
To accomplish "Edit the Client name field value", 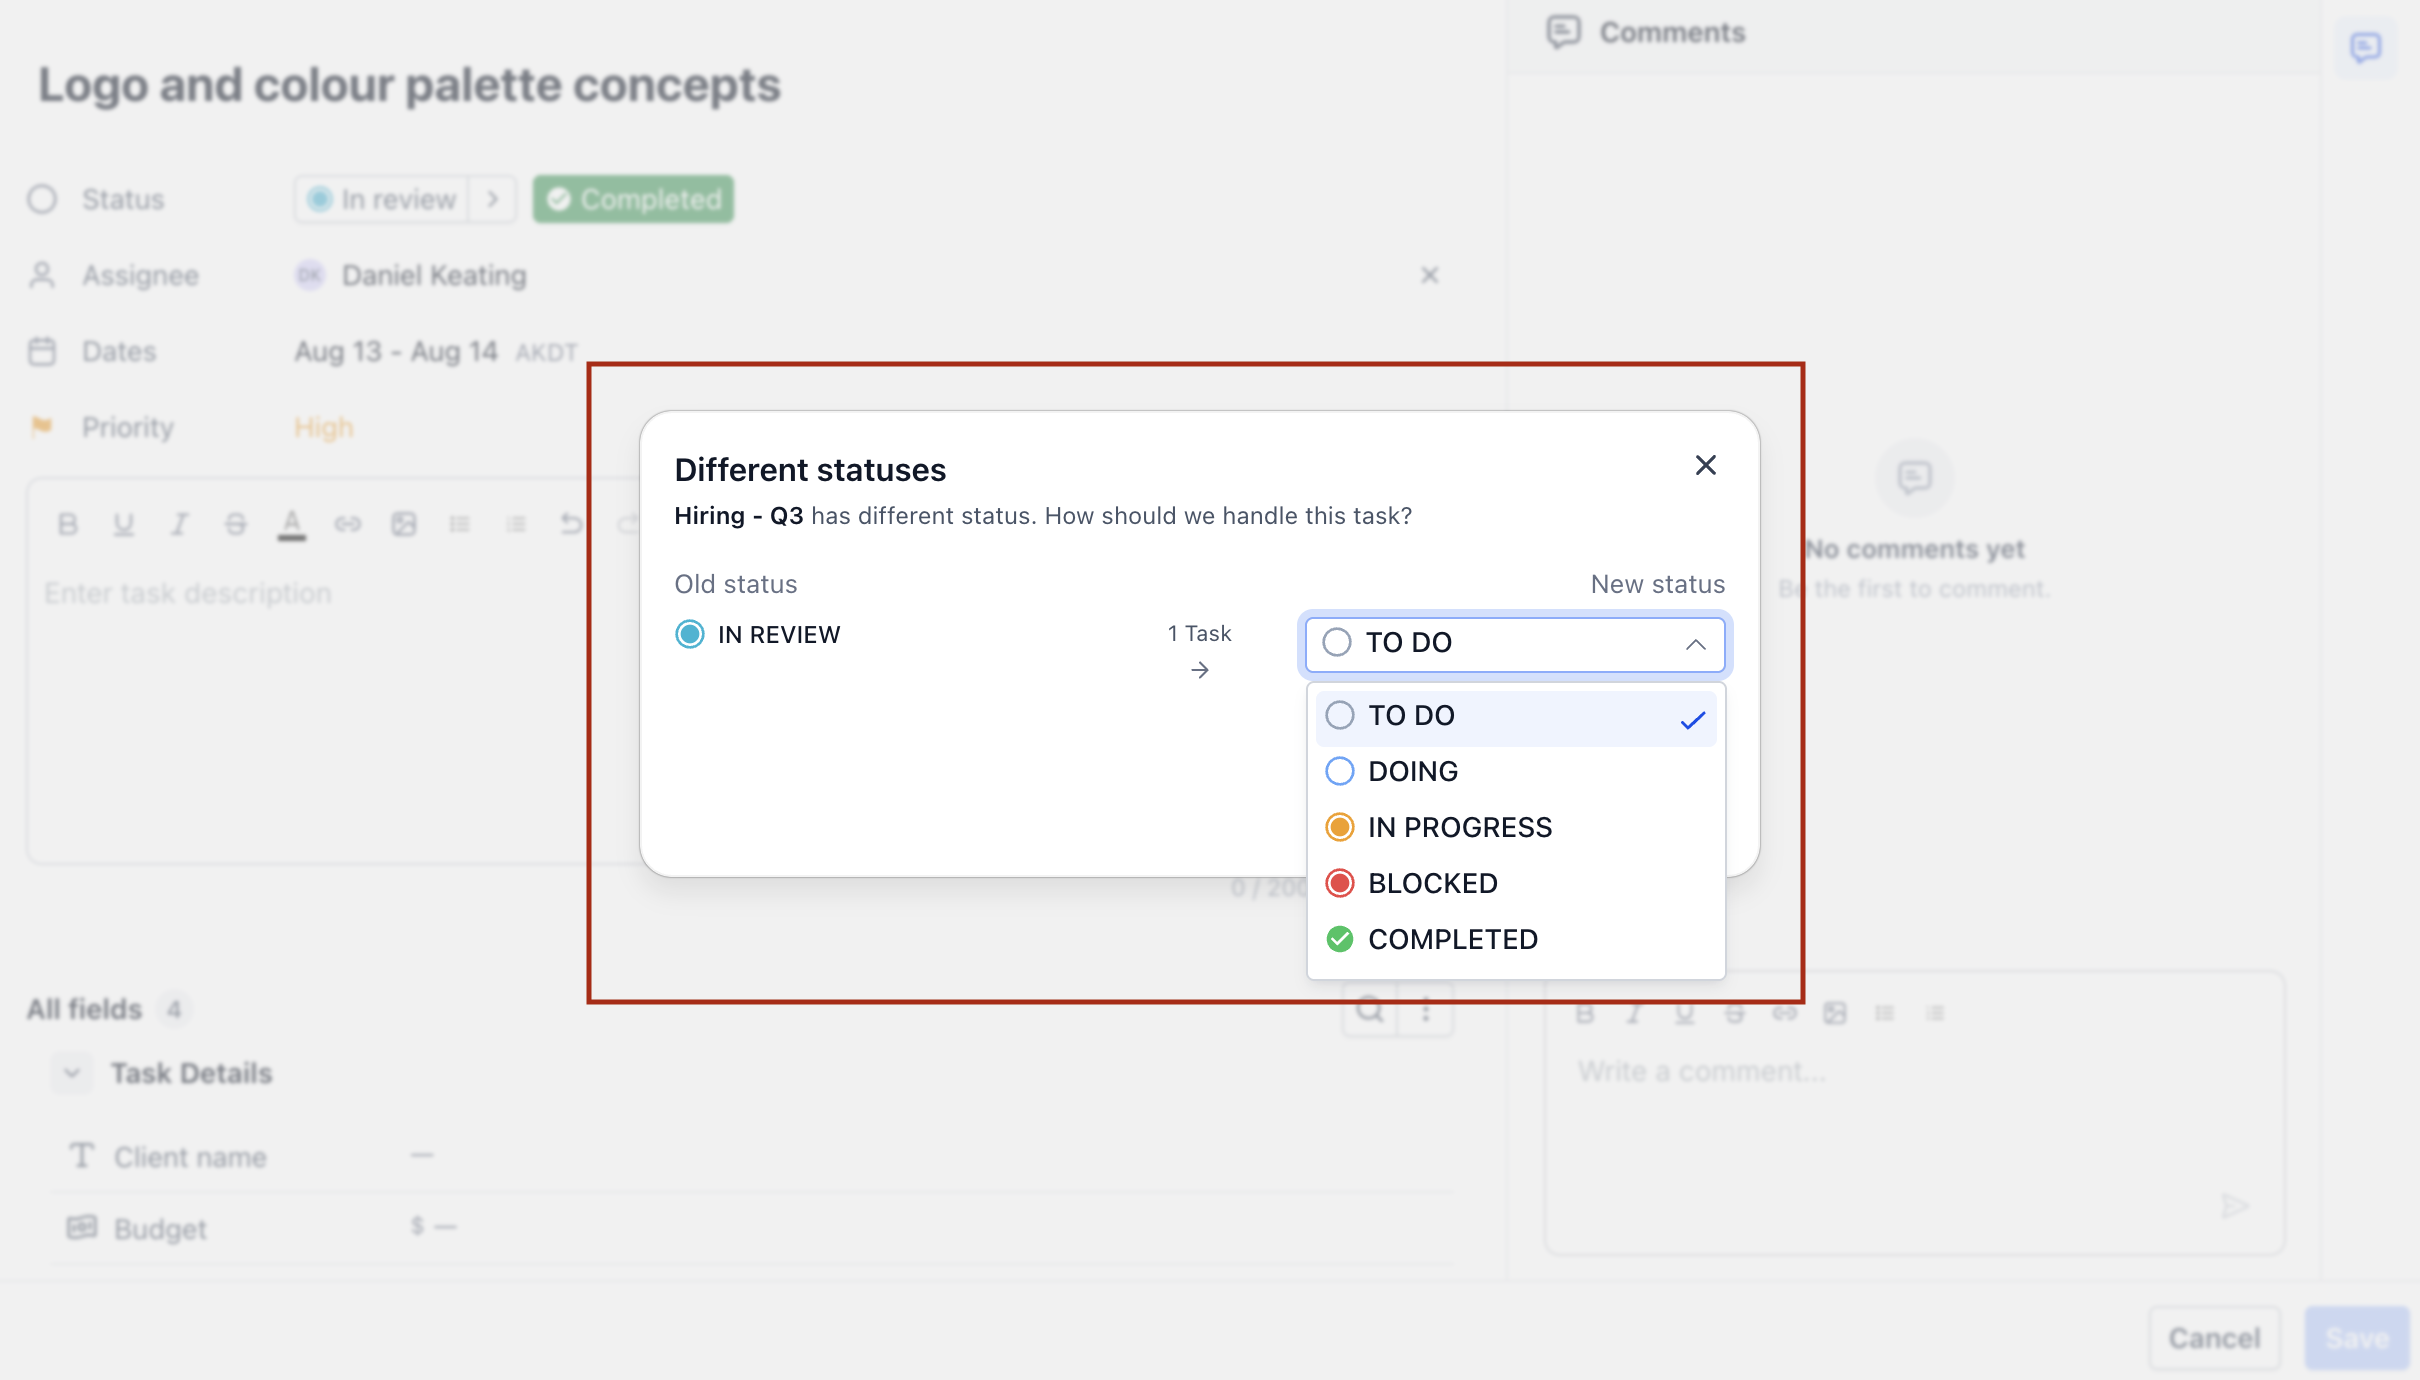I will pos(422,1156).
